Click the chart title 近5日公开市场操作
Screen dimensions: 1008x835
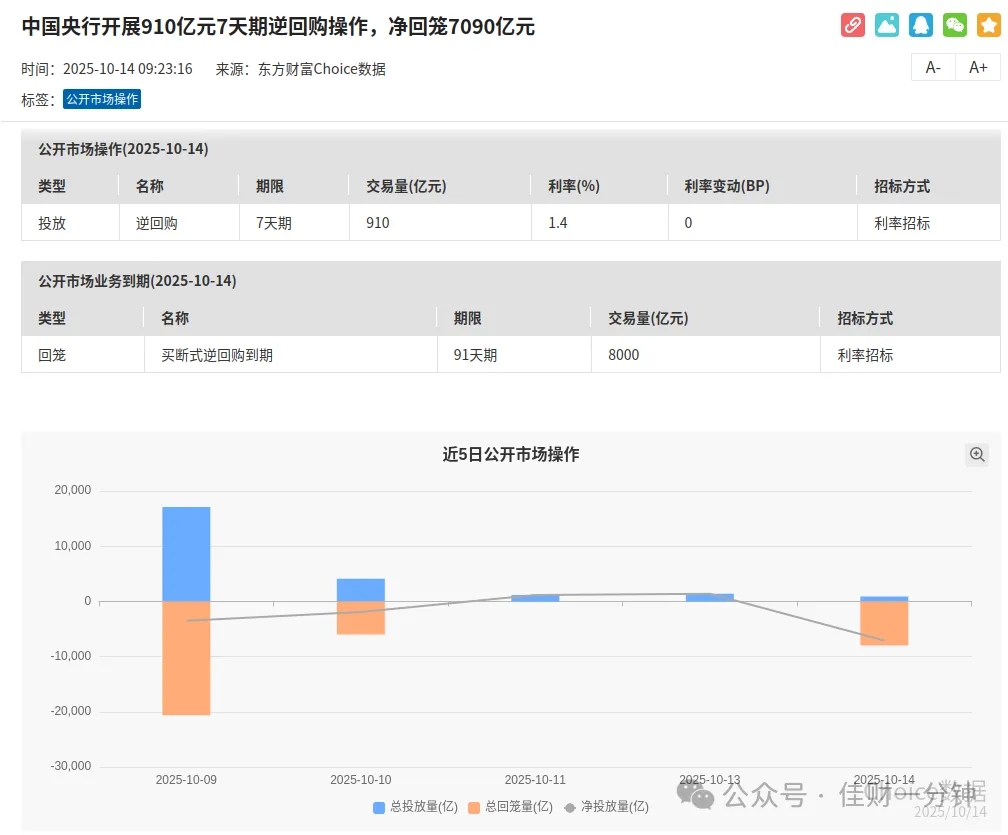pos(510,454)
